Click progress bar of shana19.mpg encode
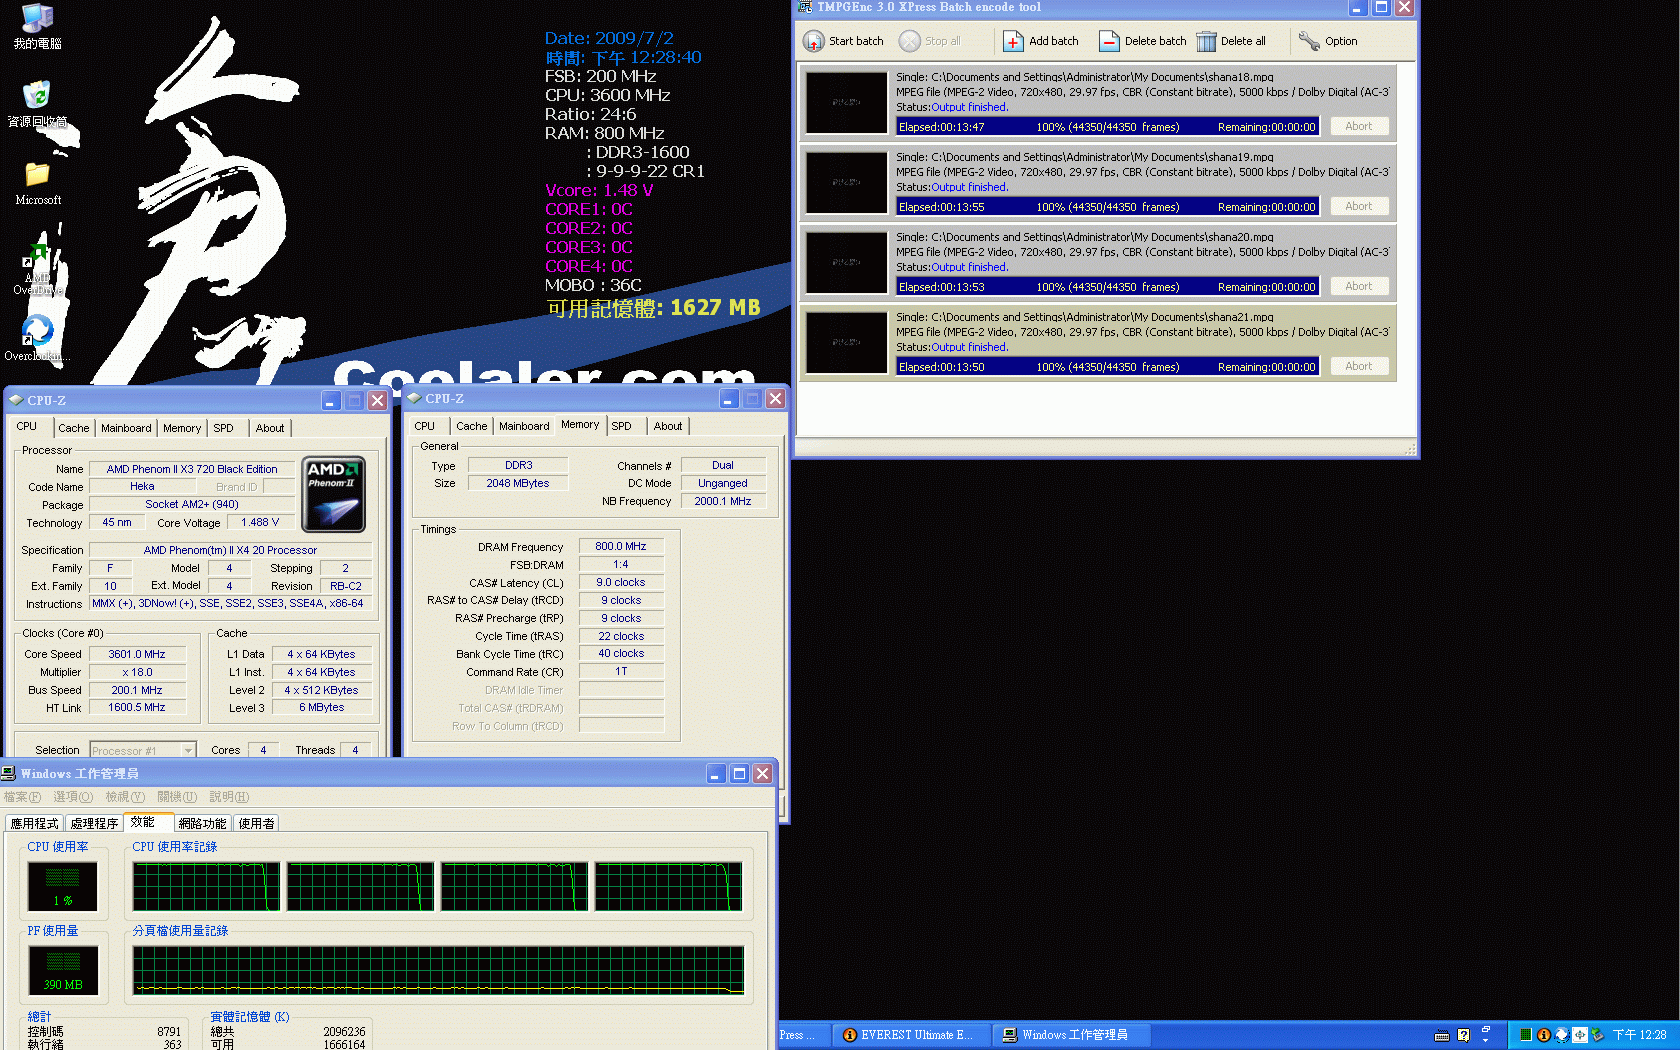This screenshot has width=1680, height=1050. pos(1107,207)
